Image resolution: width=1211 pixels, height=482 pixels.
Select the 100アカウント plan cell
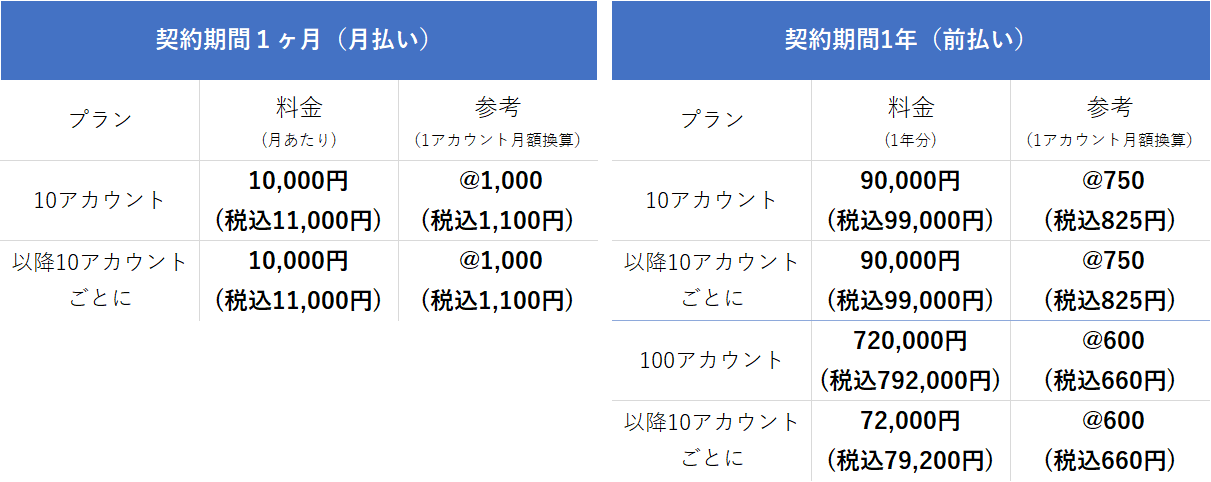711,360
